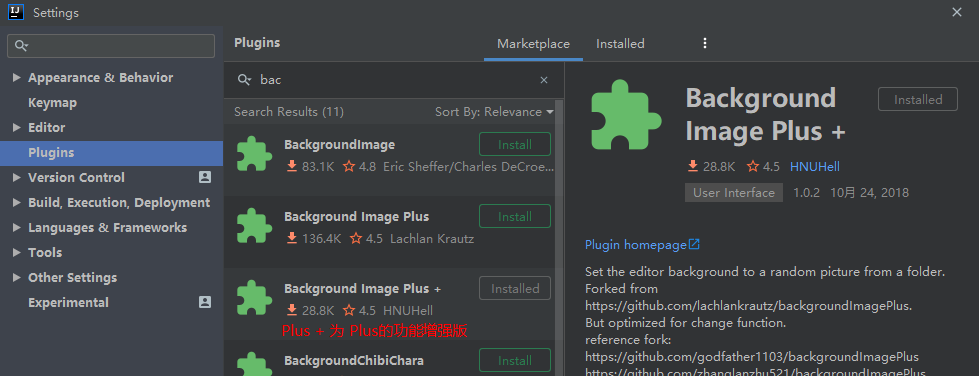979x376 pixels.
Task: Click 'Eric Sheffer/Charles DeCroe...' author text
Action: pos(468,167)
